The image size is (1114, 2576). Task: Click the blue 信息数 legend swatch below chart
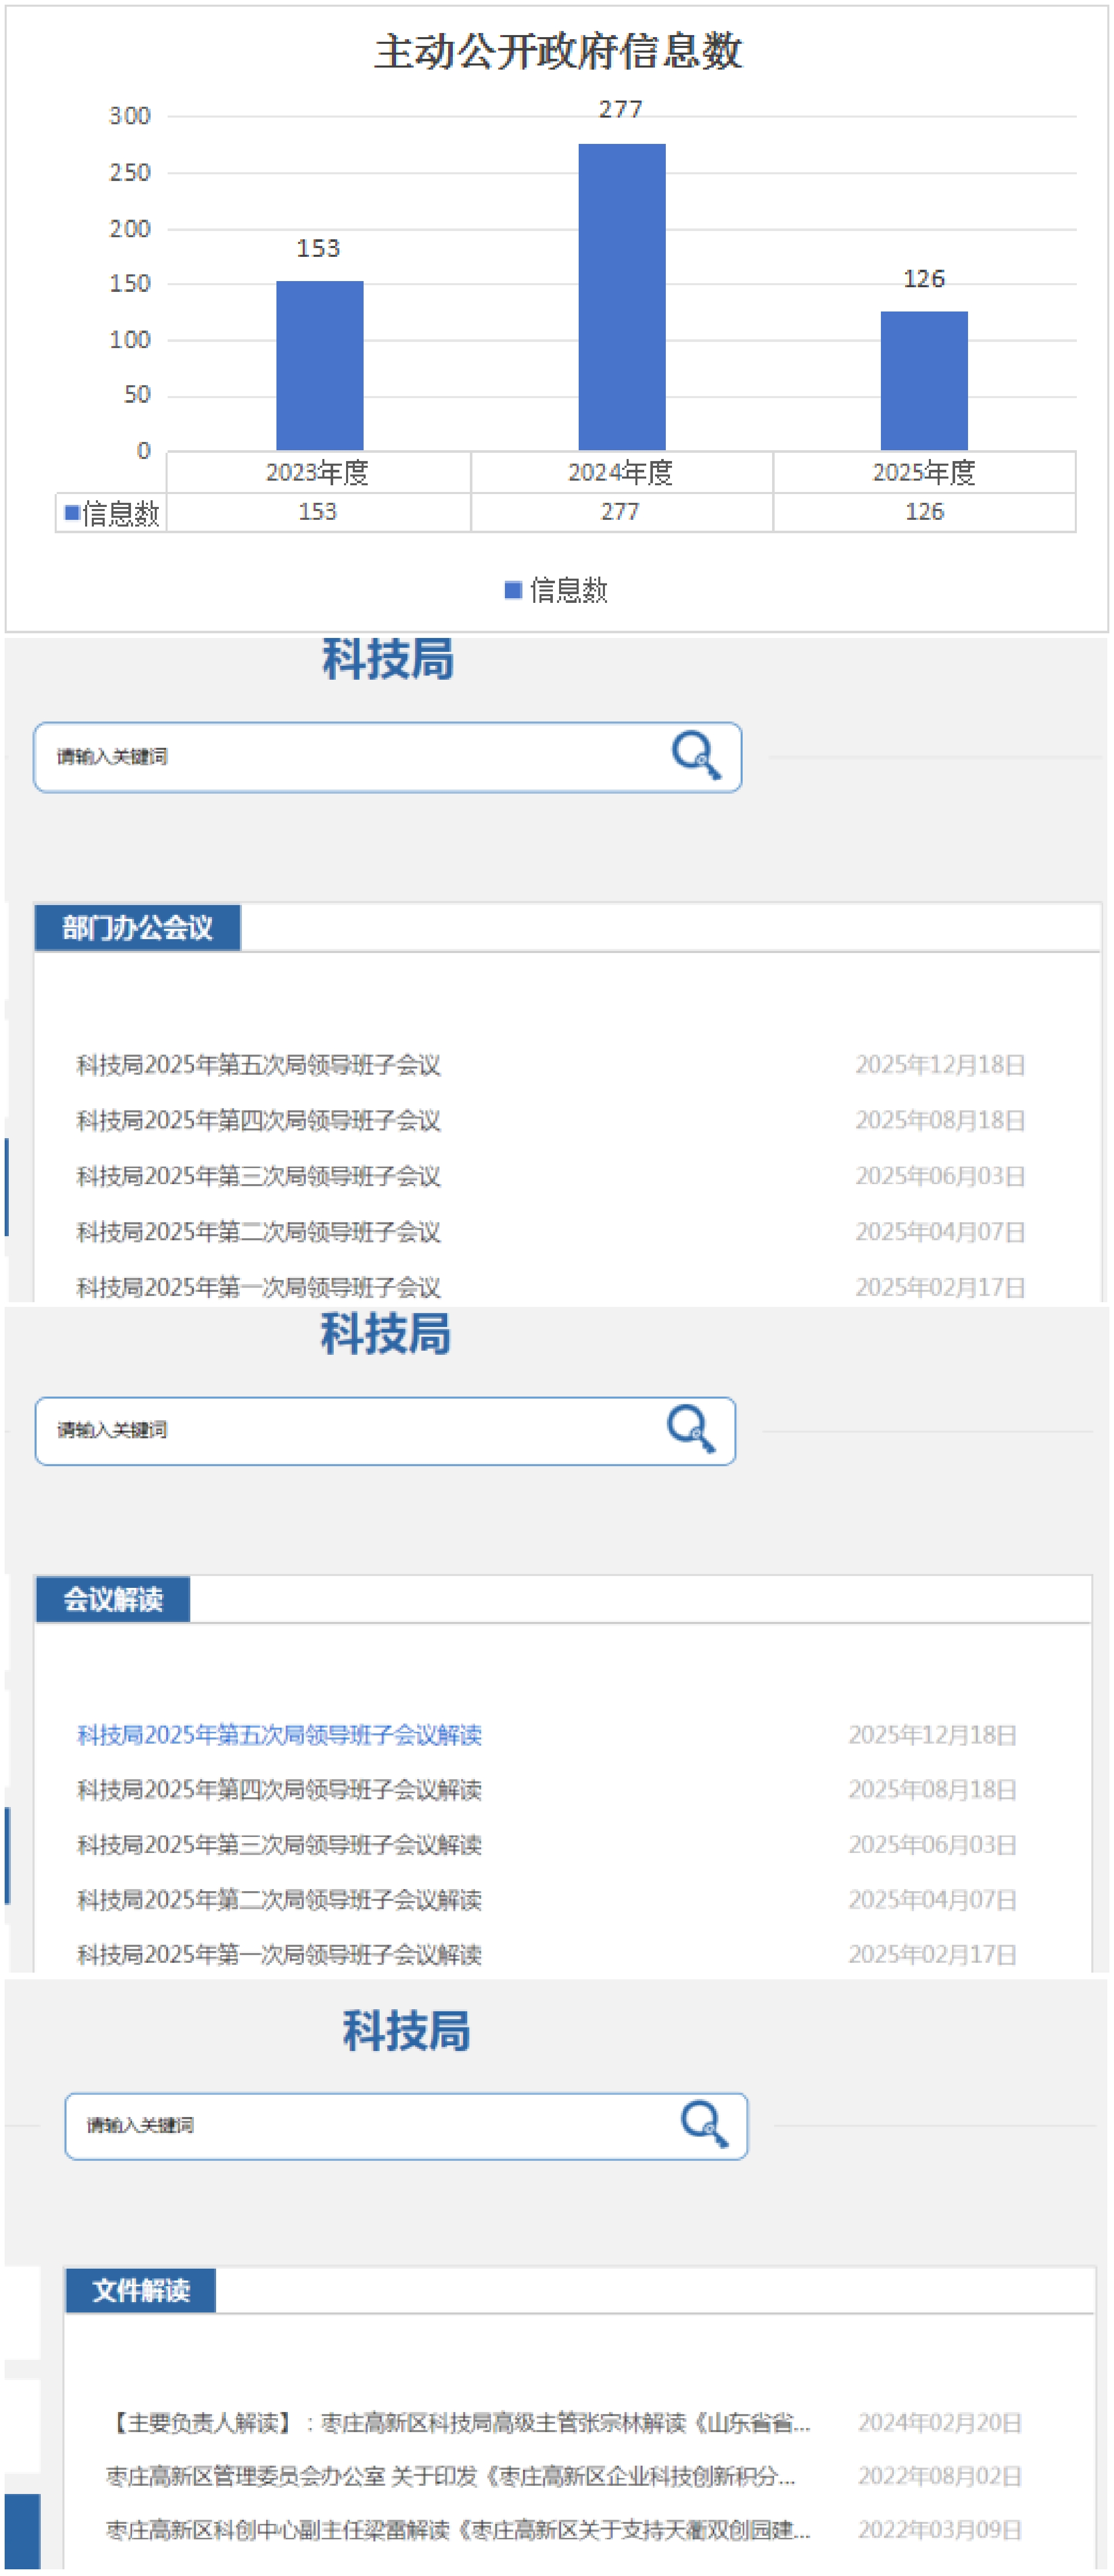click(x=513, y=590)
